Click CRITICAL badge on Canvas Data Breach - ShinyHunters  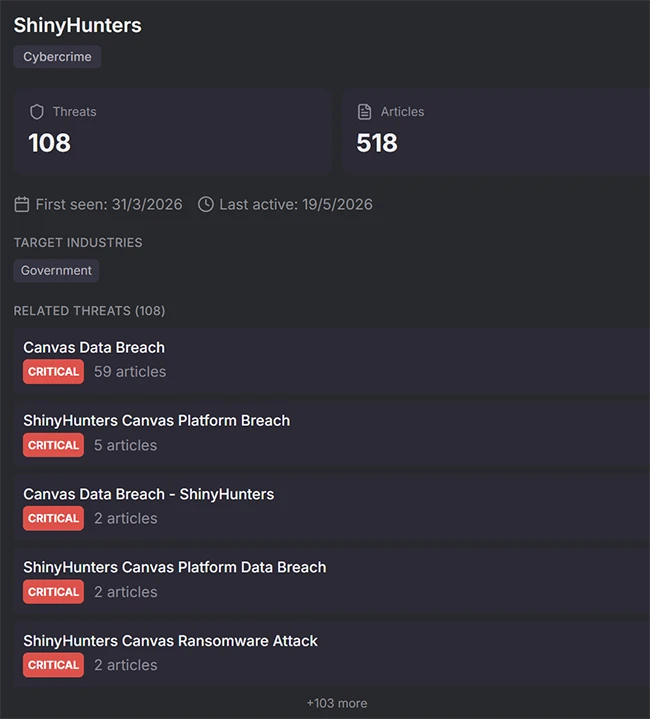click(x=54, y=518)
